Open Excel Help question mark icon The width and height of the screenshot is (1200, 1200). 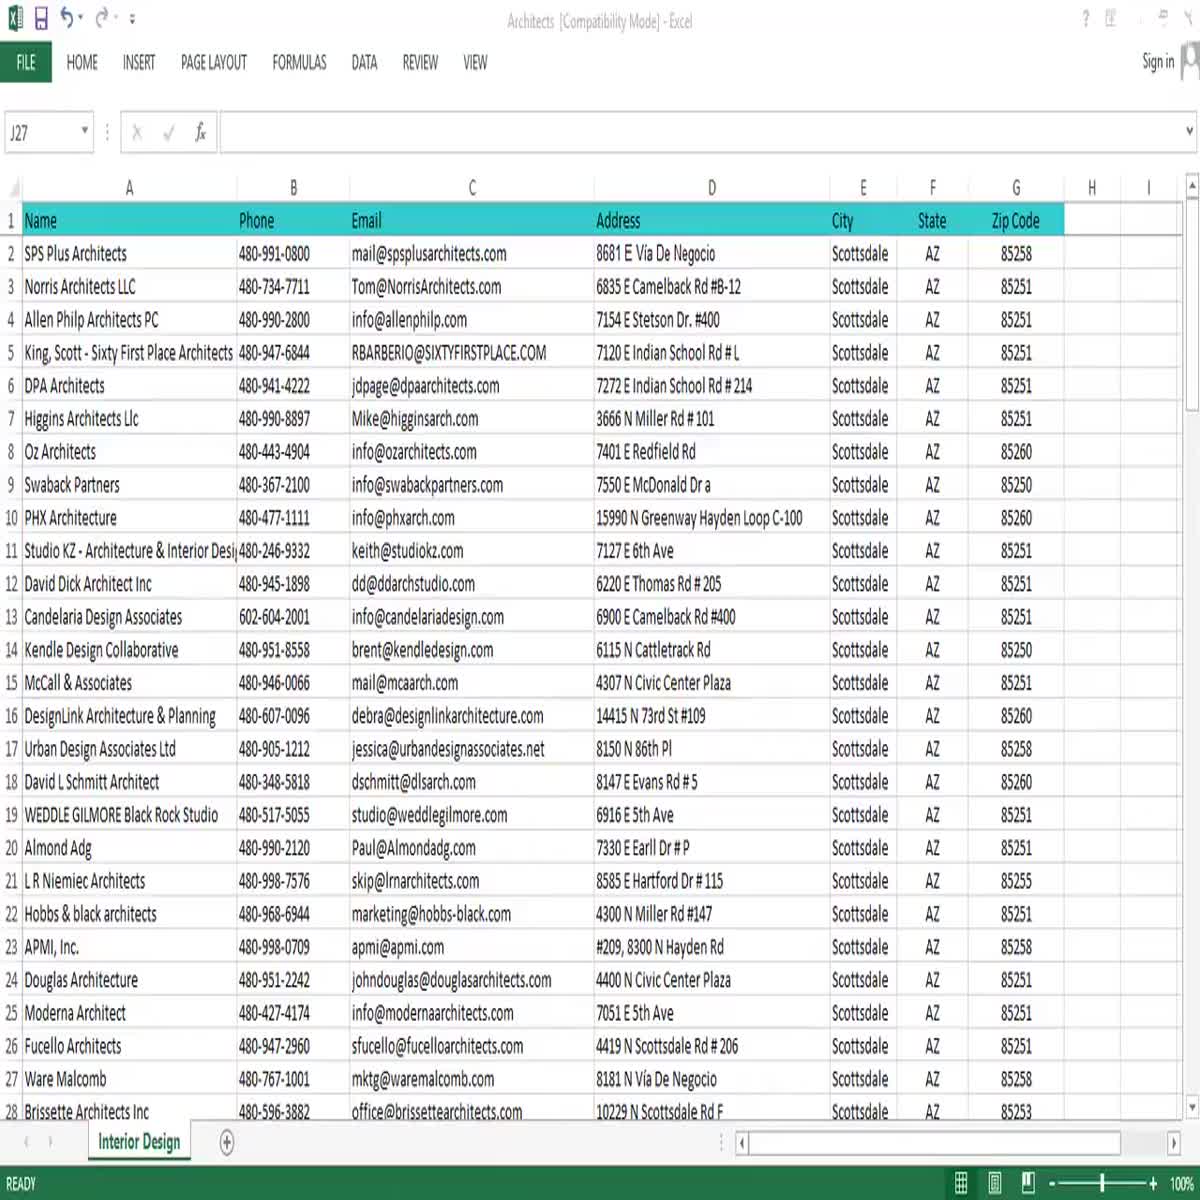point(1085,19)
